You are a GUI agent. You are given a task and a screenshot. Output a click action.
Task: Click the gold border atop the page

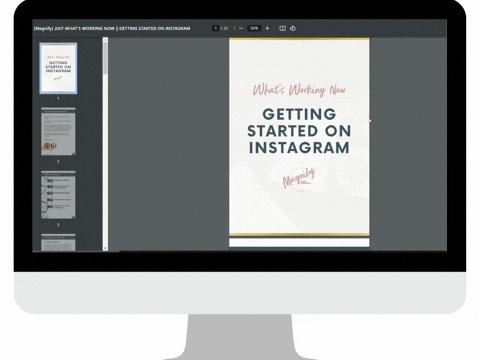299,39
